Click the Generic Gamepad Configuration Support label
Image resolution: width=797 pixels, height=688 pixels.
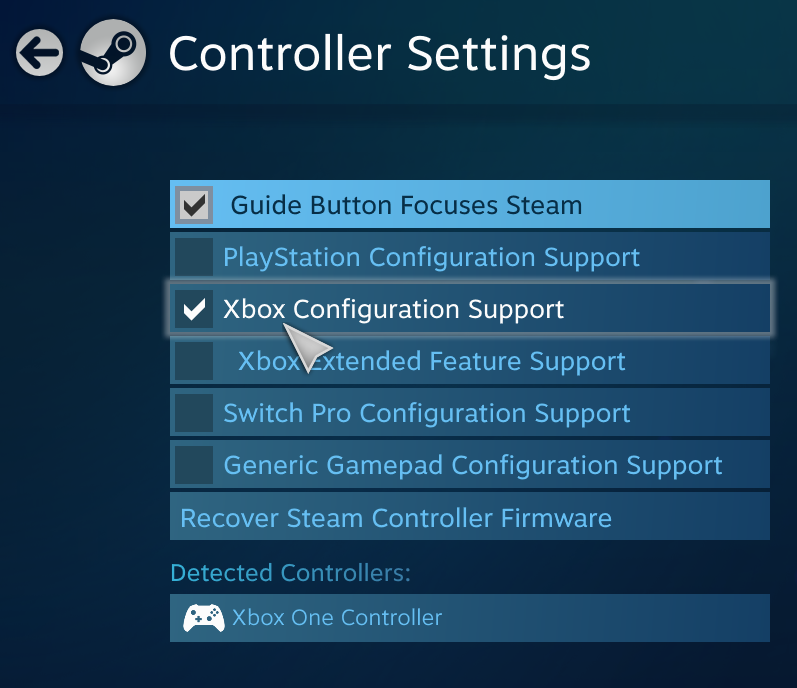(x=472, y=465)
